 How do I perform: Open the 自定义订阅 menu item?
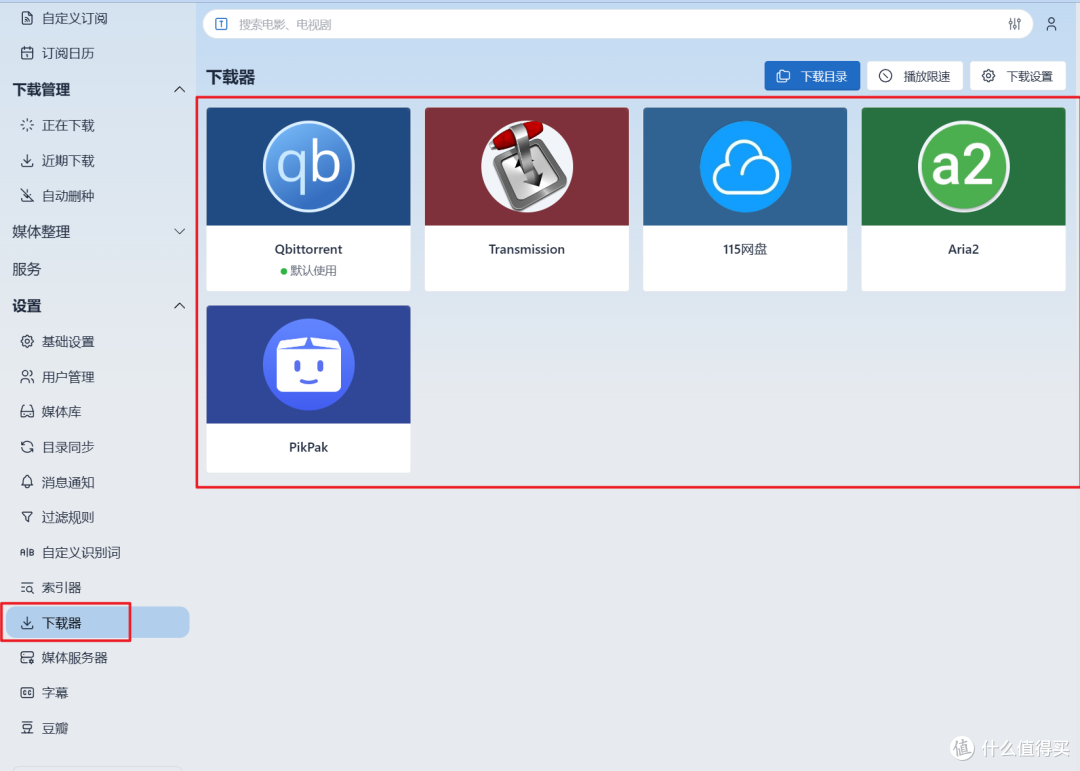coord(74,18)
